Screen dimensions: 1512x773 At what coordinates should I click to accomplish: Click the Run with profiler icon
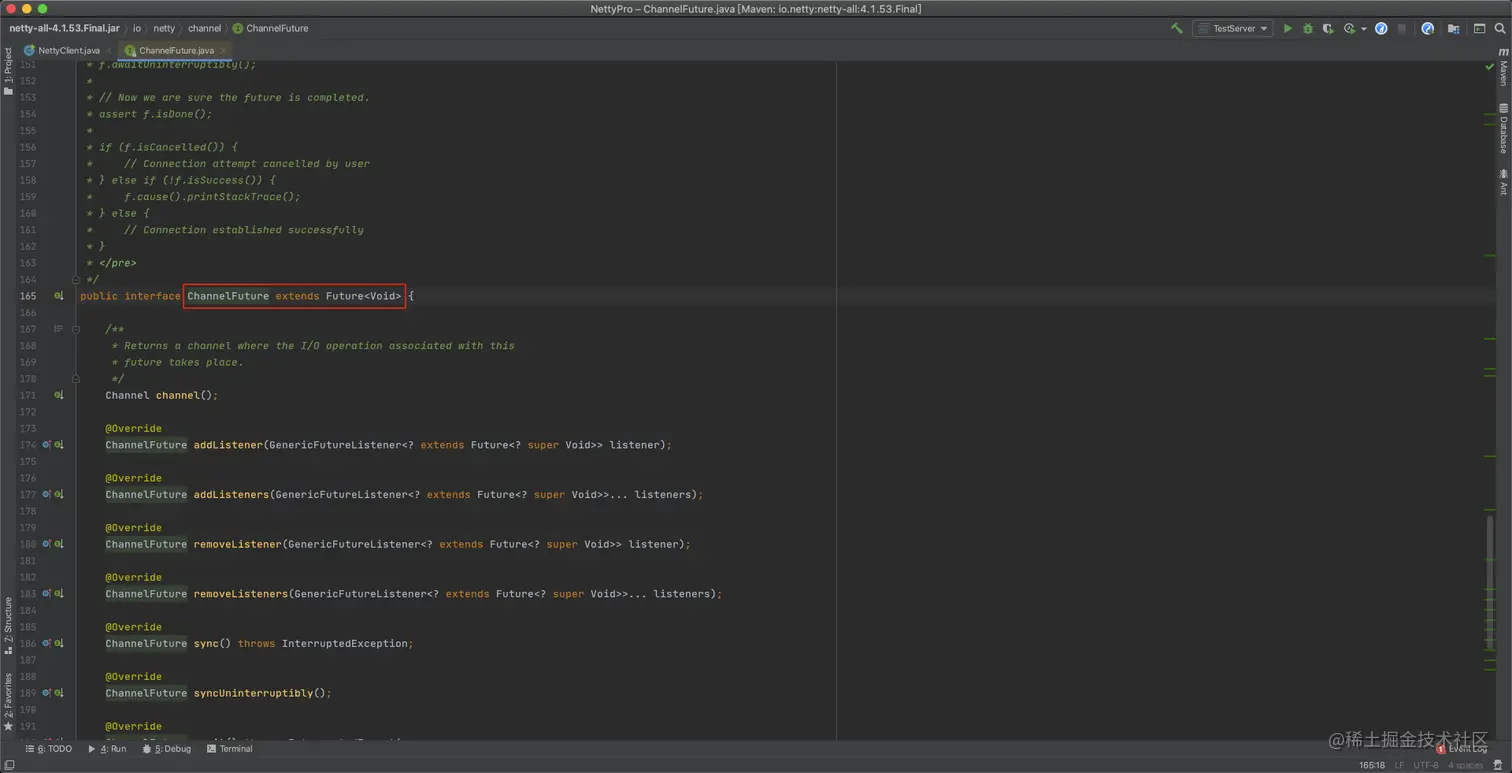coord(1350,29)
